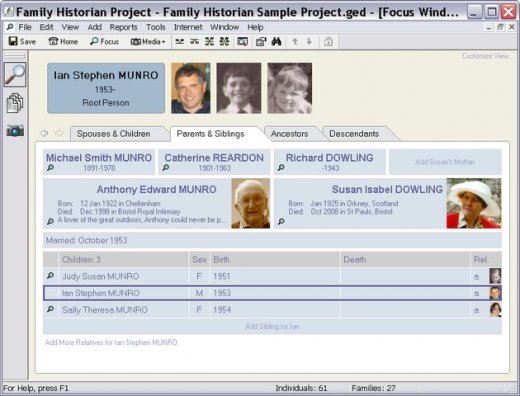The width and height of the screenshot is (520, 396).
Task: Select Judy Susan MUNRO child row
Action: [272, 276]
